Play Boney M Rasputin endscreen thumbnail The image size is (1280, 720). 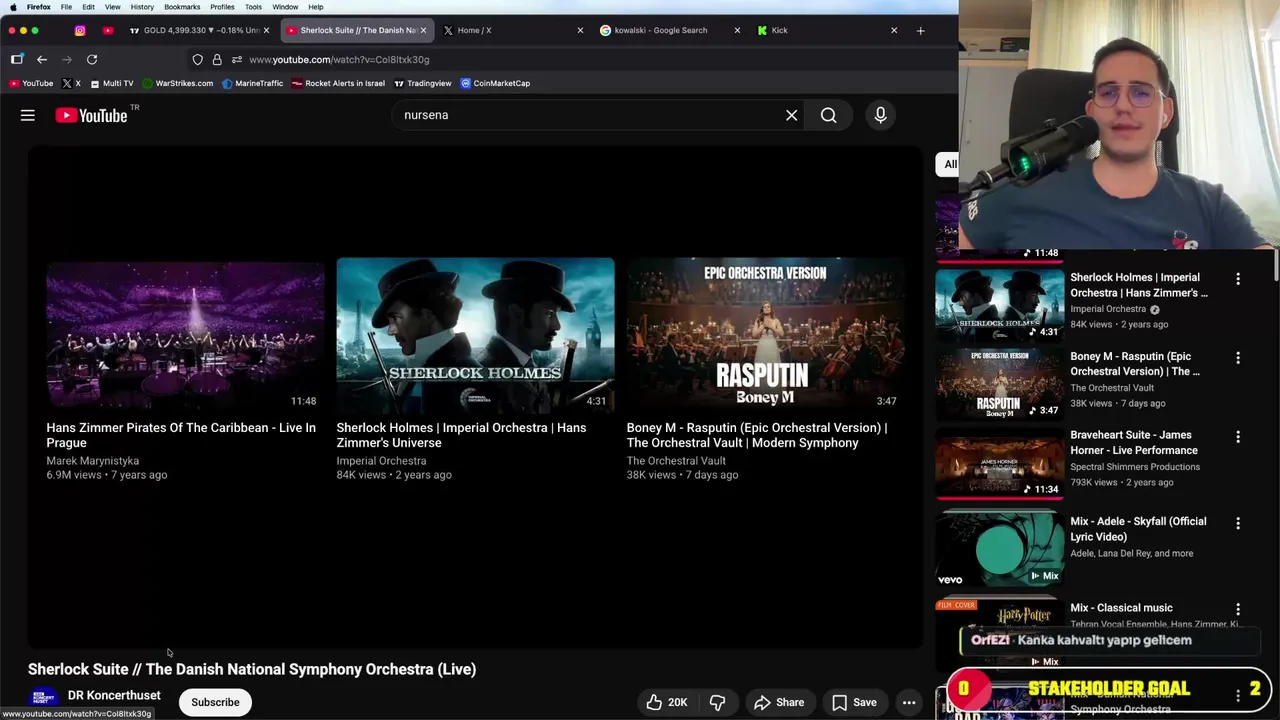765,335
